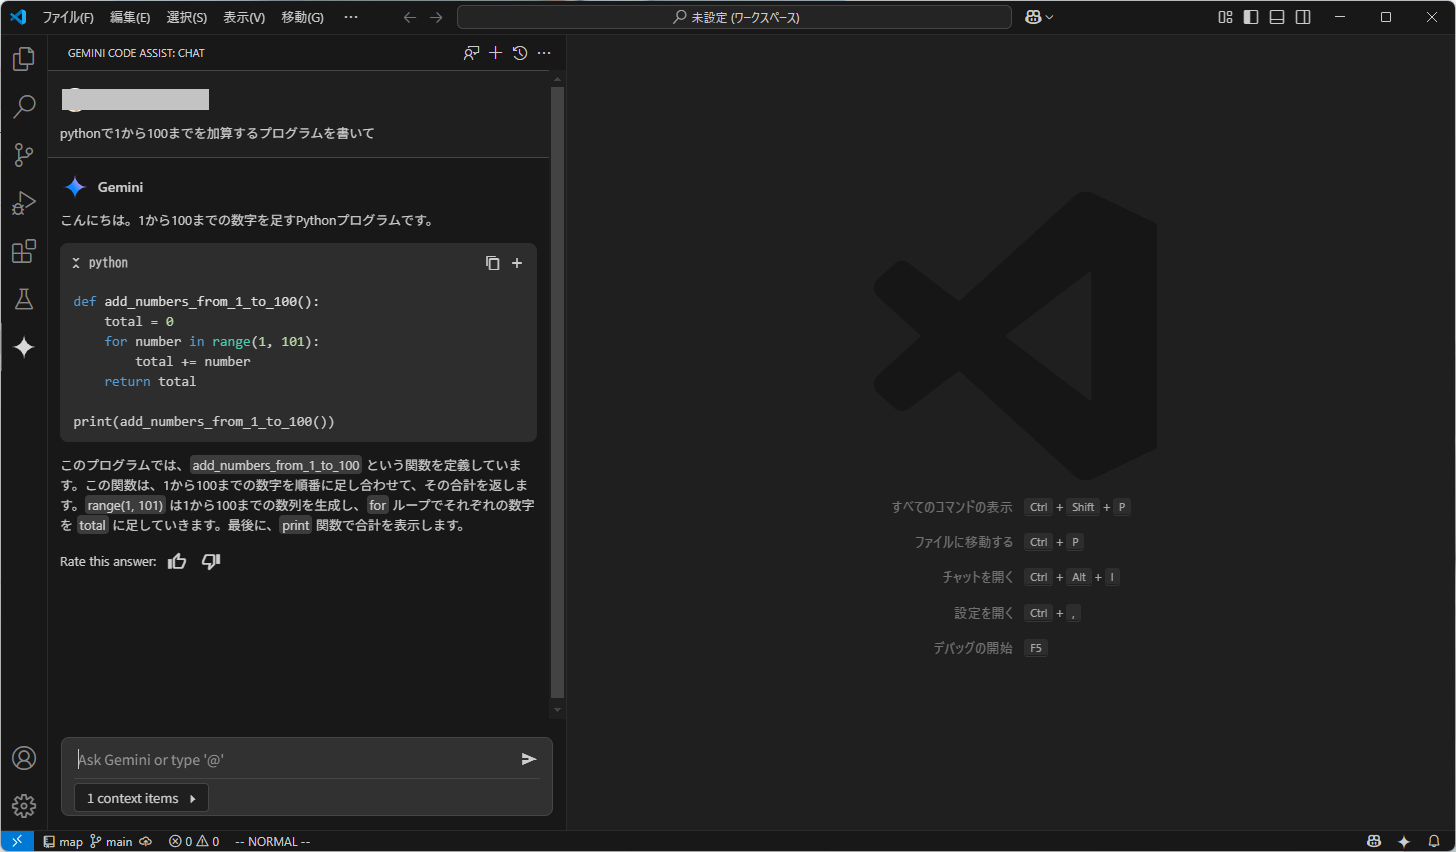Open the Copilot dropdown in title bar
Viewport: 1456px width, 852px height.
click(1038, 16)
